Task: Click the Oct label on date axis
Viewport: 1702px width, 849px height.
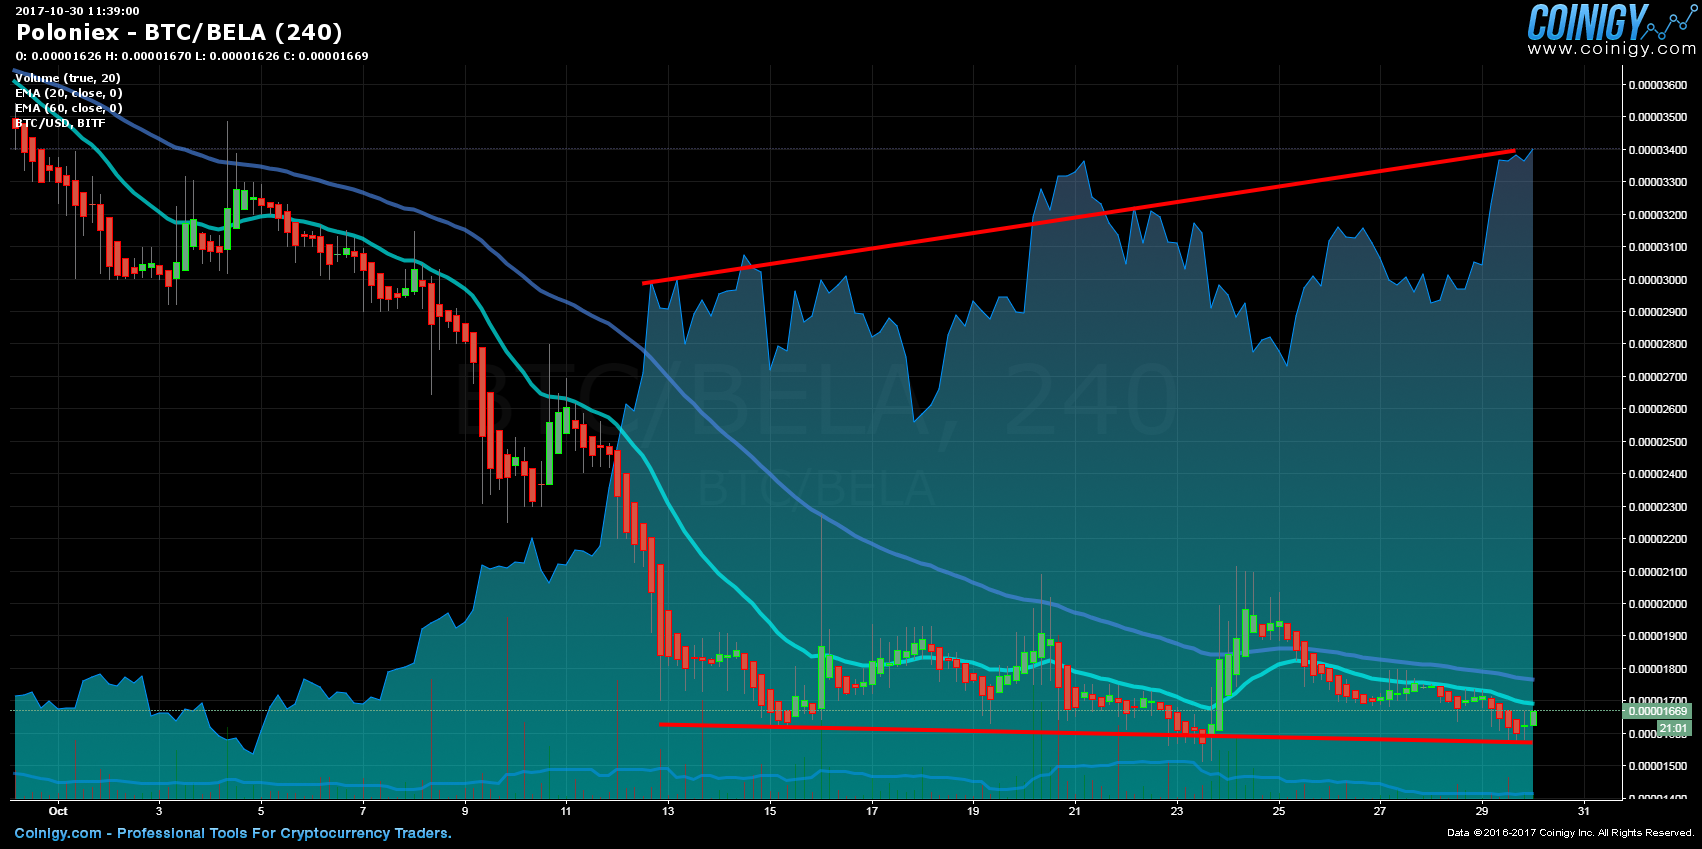Action: 58,811
